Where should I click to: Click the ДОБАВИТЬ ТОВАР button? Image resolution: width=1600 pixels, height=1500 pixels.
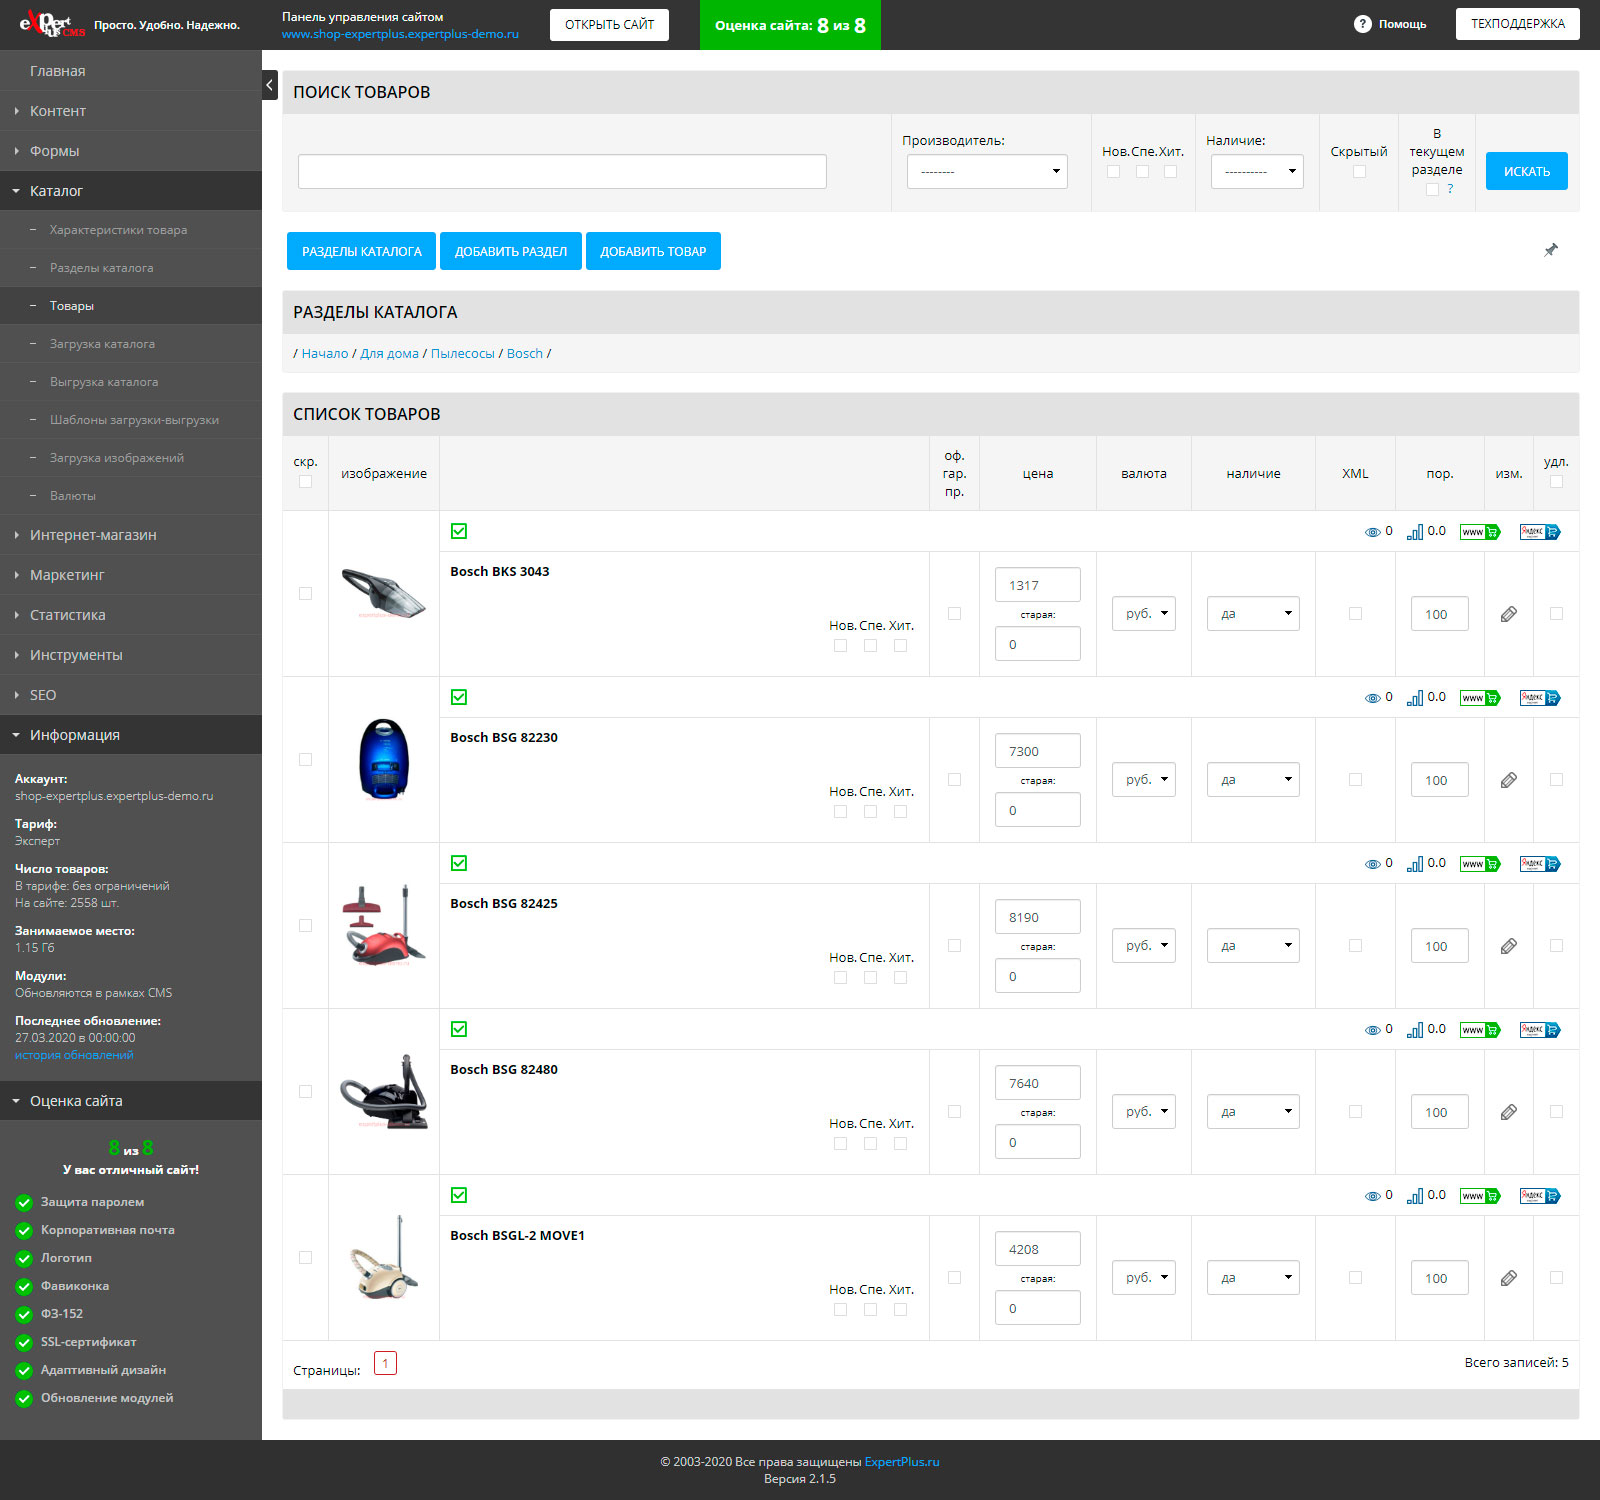pyautogui.click(x=653, y=251)
